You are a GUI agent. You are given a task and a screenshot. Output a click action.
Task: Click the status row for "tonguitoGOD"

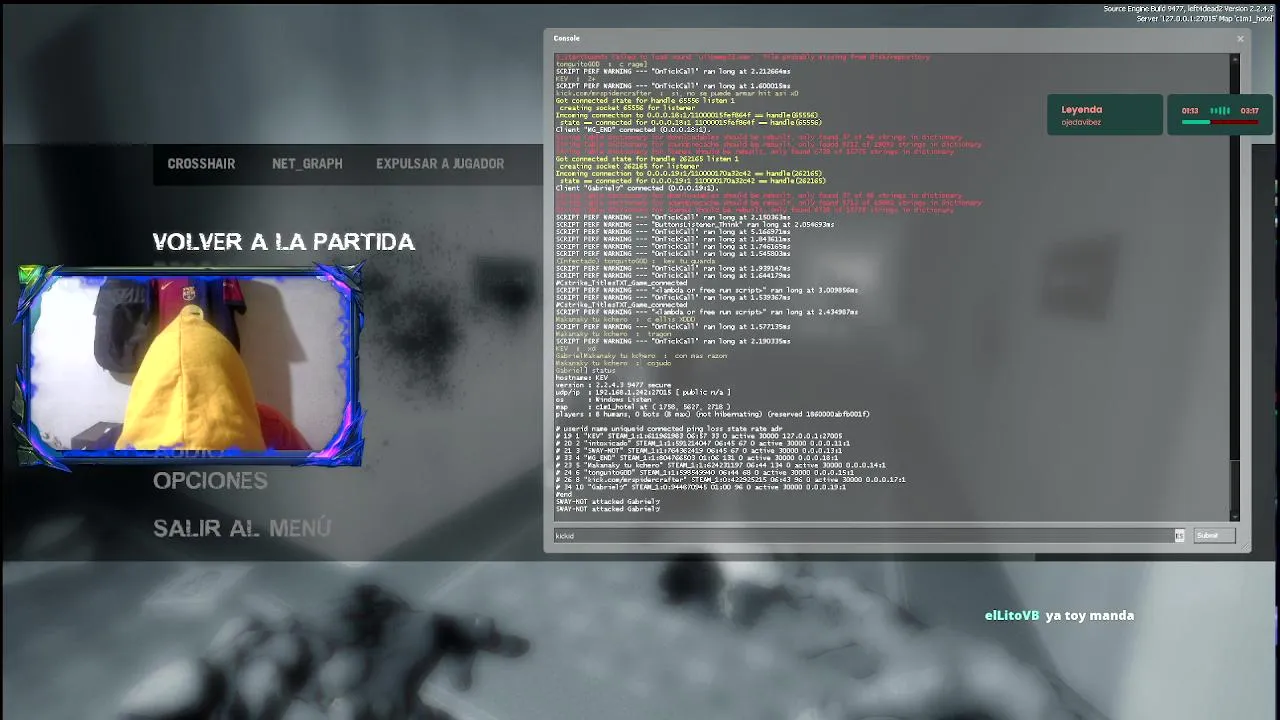point(705,472)
